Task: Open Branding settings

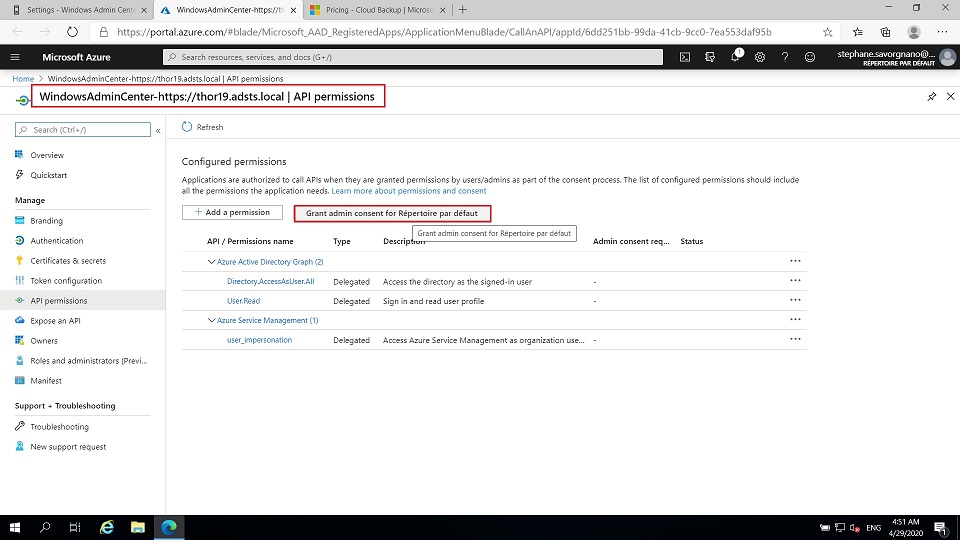Action: pyautogui.click(x=46, y=221)
